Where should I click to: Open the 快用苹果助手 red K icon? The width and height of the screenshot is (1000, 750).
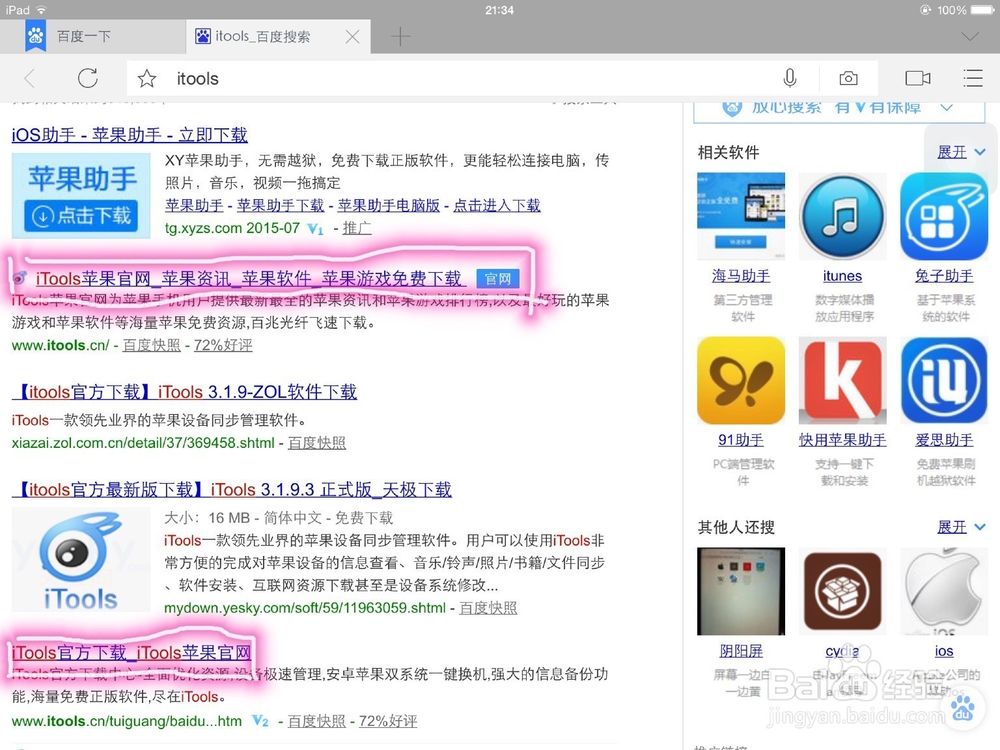842,381
